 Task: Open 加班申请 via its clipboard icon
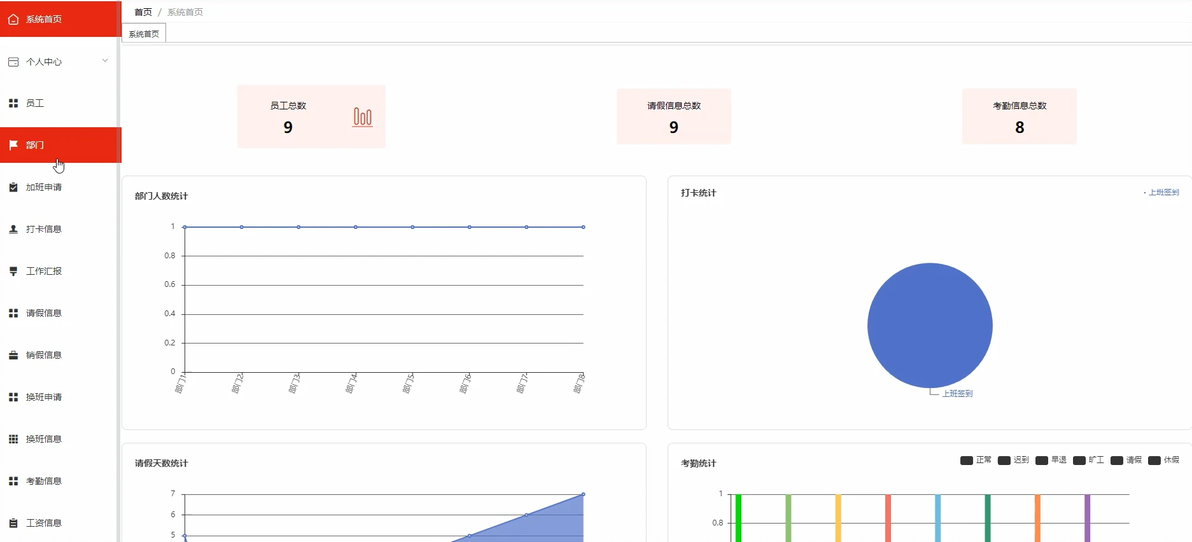(13, 187)
